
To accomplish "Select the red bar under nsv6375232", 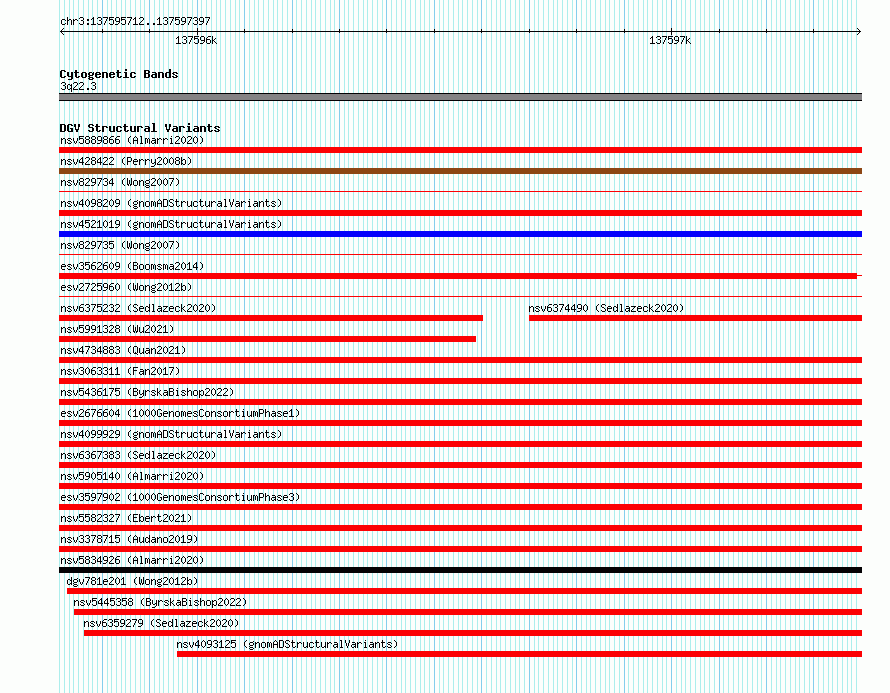I will (271, 318).
